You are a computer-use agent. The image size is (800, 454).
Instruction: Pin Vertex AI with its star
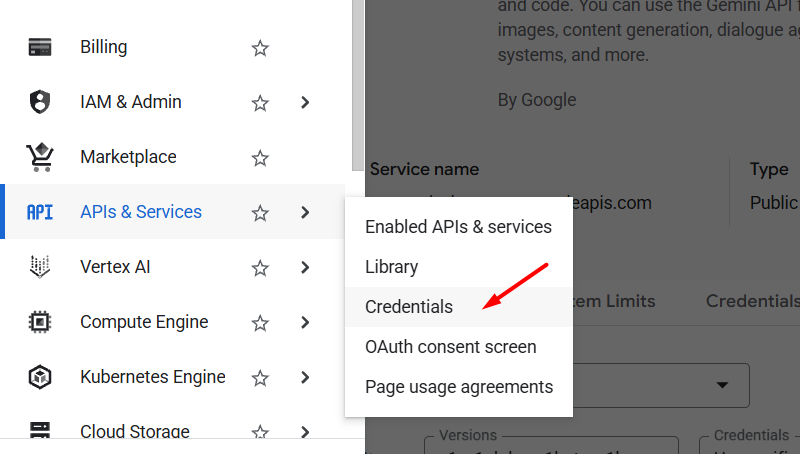[260, 268]
